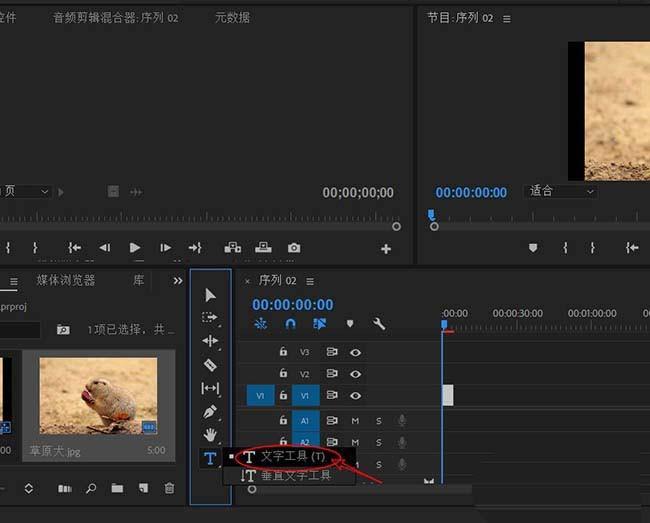Toggle nest sequence insert button
This screenshot has height=523, width=650.
261,323
